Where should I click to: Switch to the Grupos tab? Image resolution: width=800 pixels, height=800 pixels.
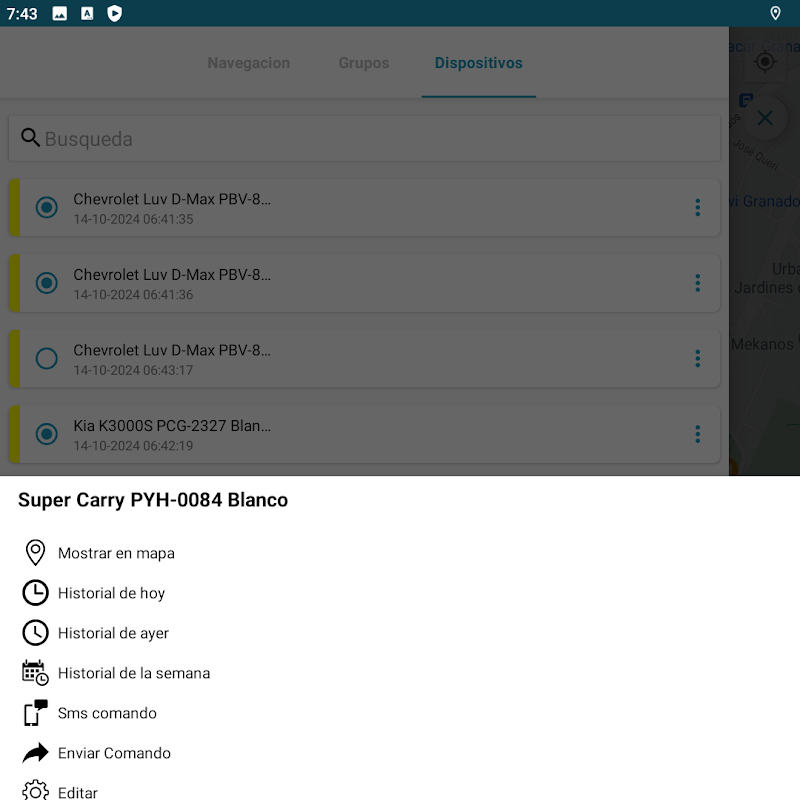[364, 63]
